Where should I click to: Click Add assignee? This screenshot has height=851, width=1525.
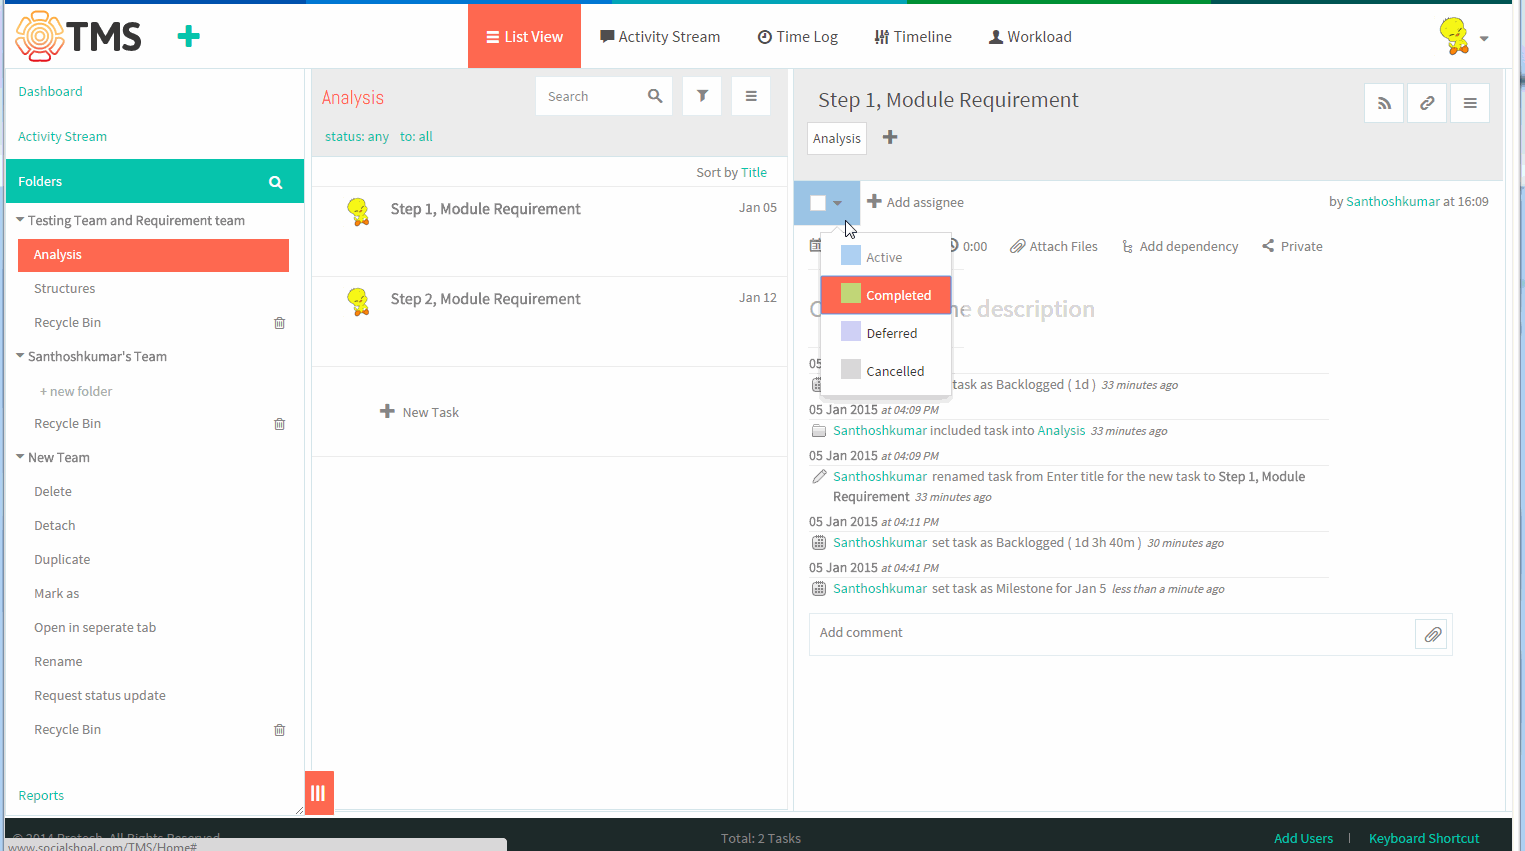coord(915,202)
